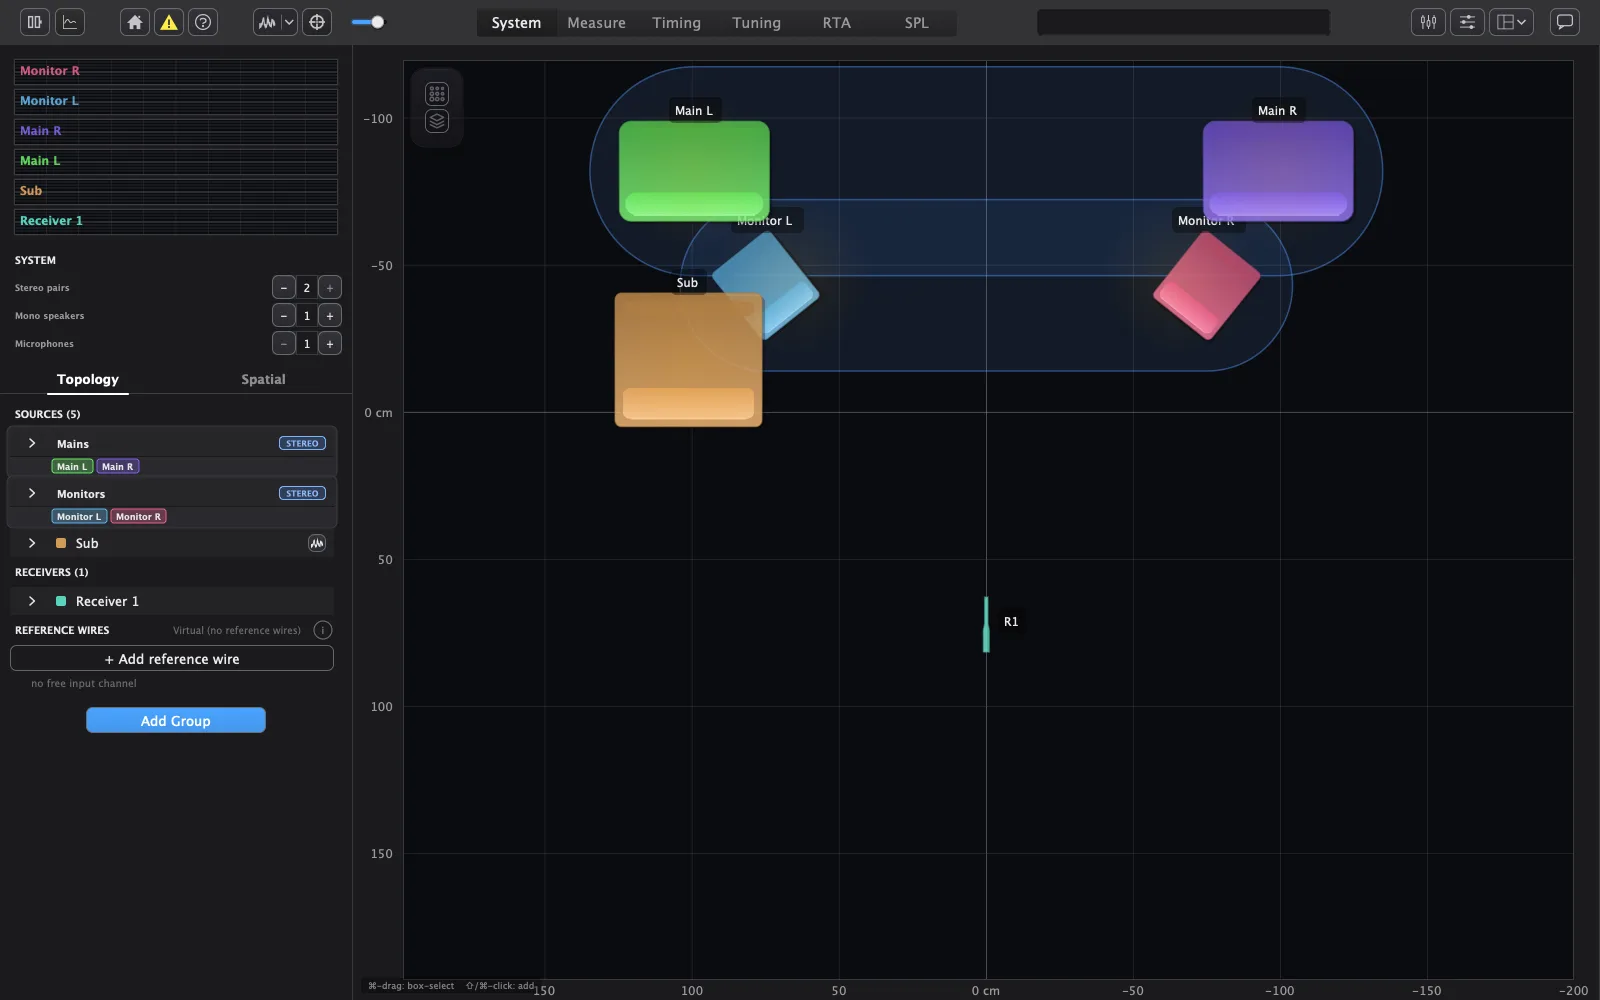This screenshot has width=1600, height=1000.
Task: Toggle the STEREO badge on Monitors
Action: pyautogui.click(x=302, y=493)
